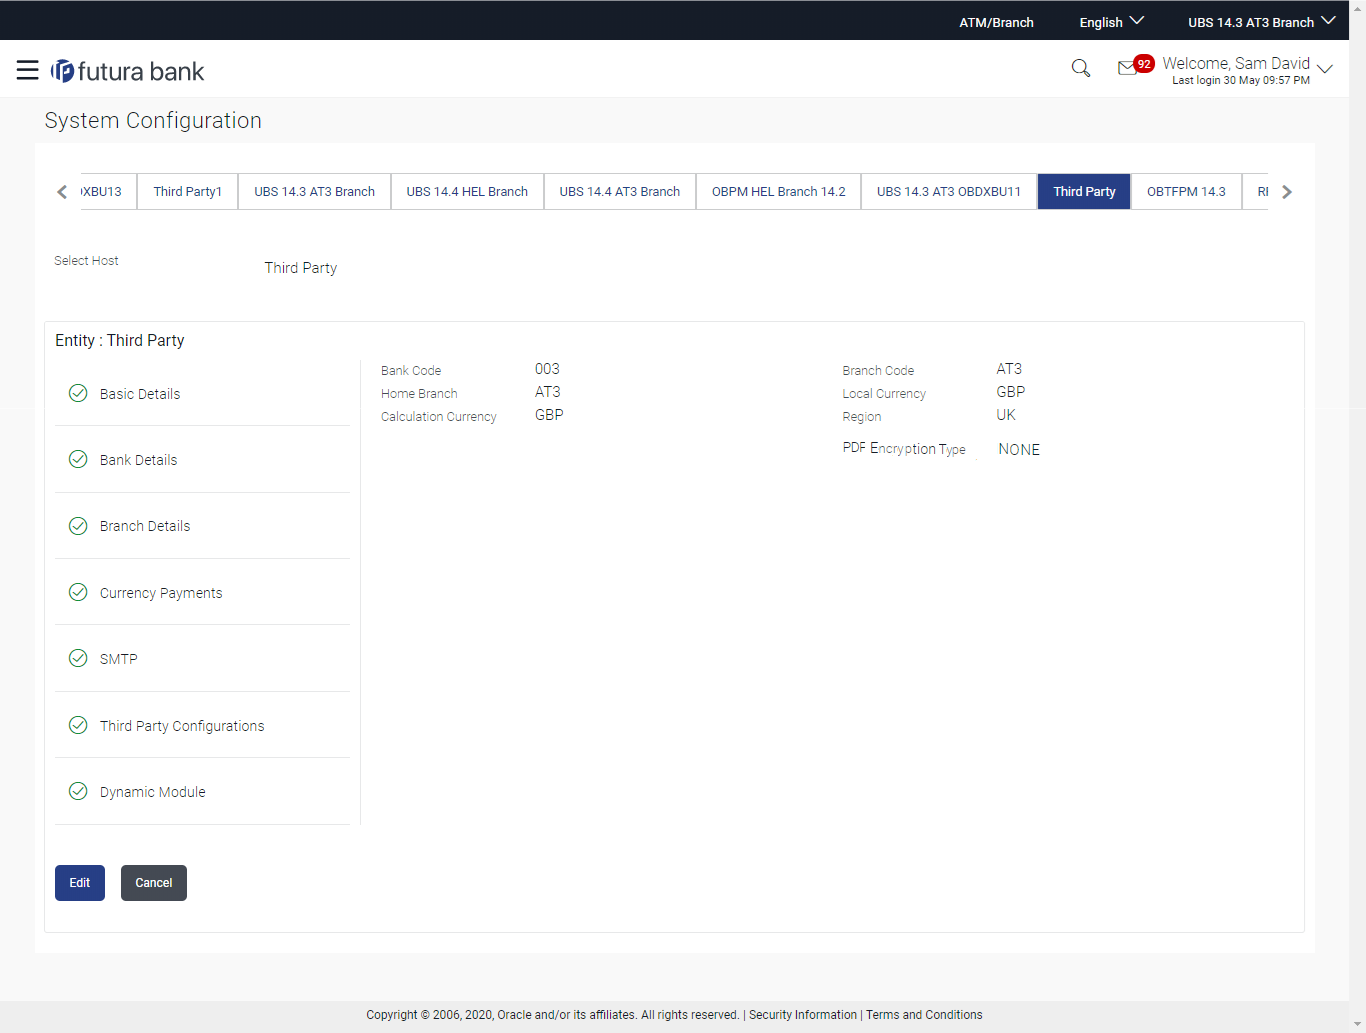Viewport: 1366px width, 1033px height.
Task: Open the search magnifier icon
Action: pos(1081,68)
